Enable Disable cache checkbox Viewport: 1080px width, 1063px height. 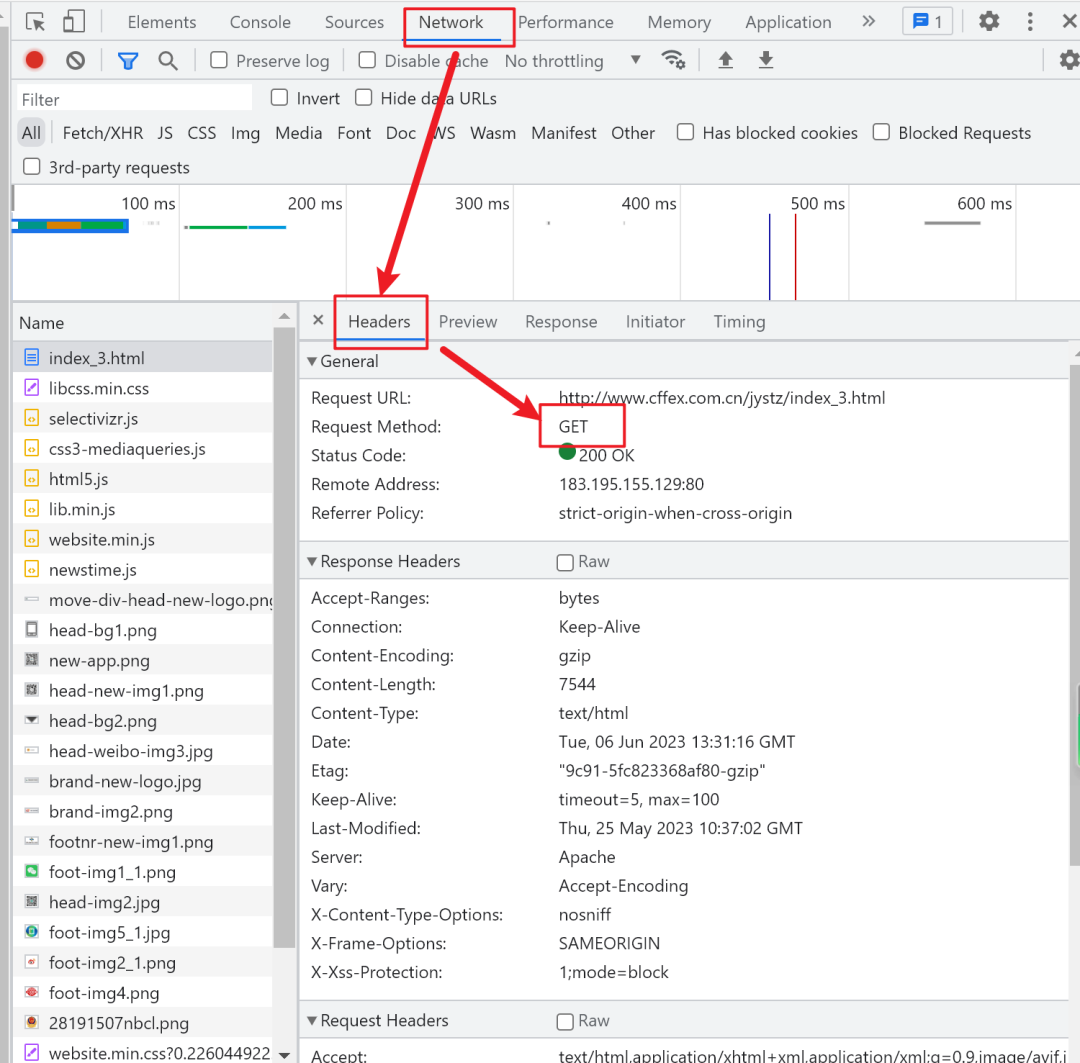pos(367,61)
